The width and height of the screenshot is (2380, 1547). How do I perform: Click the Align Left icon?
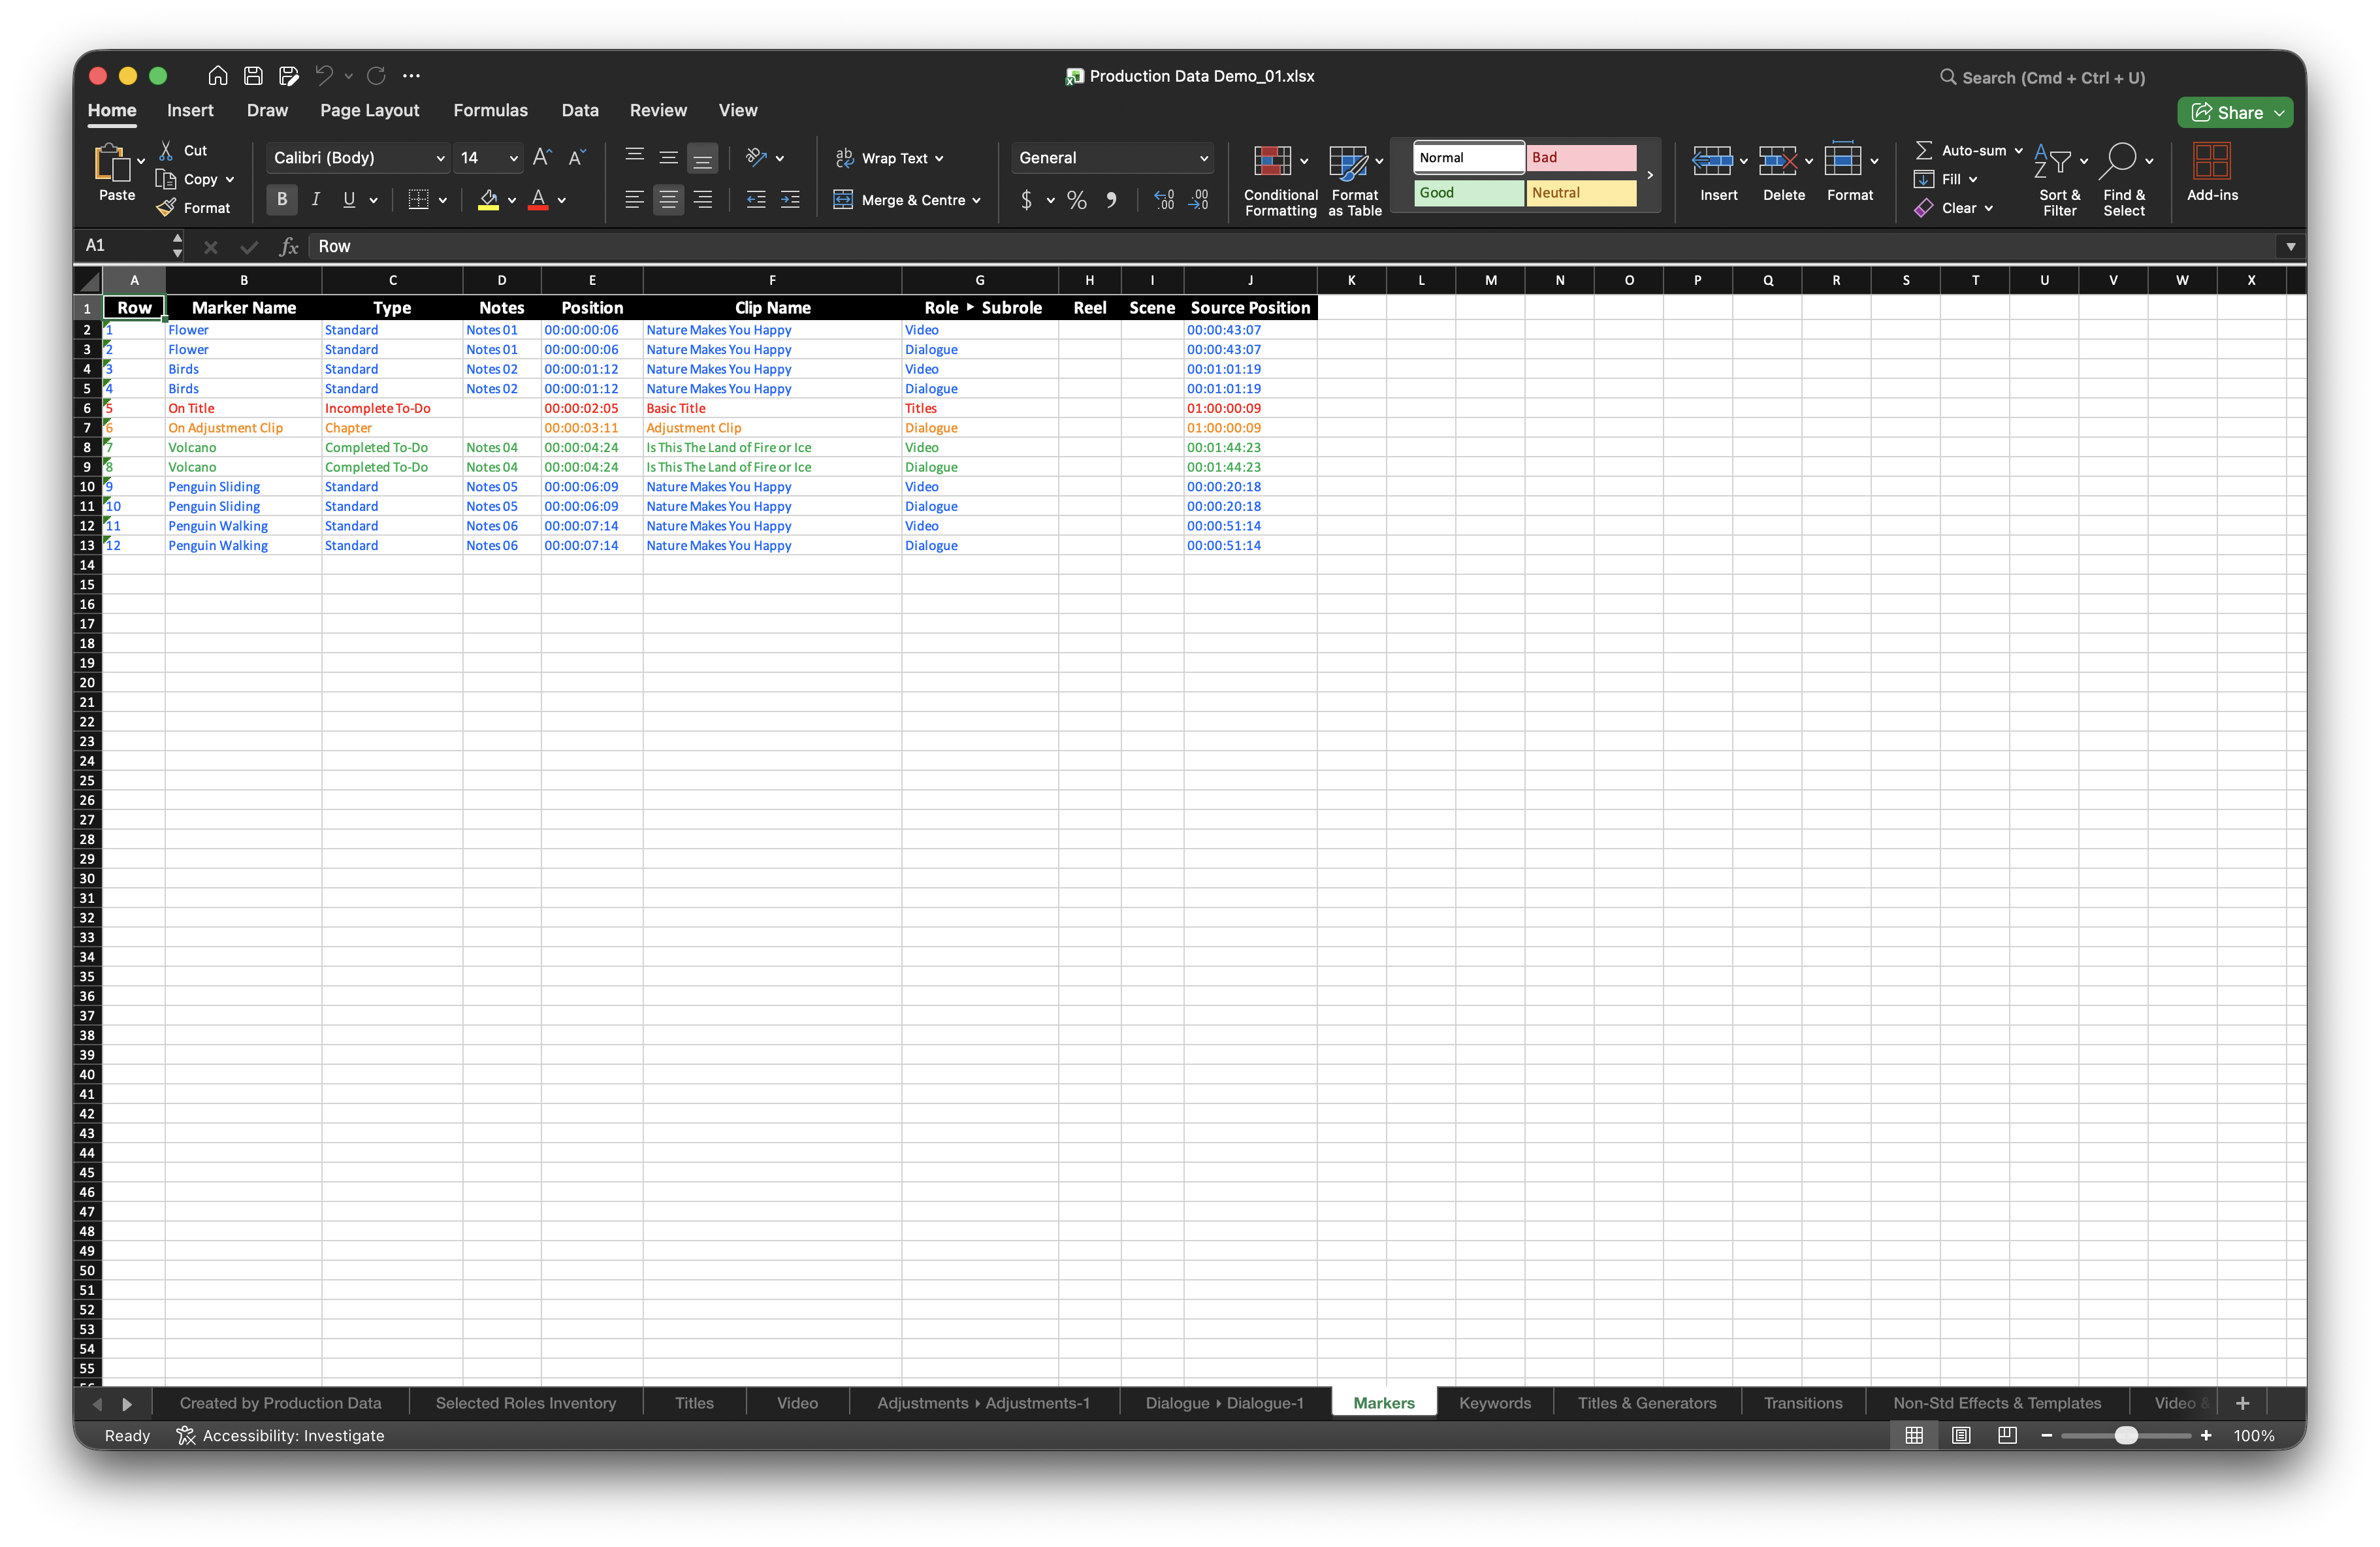click(x=634, y=200)
